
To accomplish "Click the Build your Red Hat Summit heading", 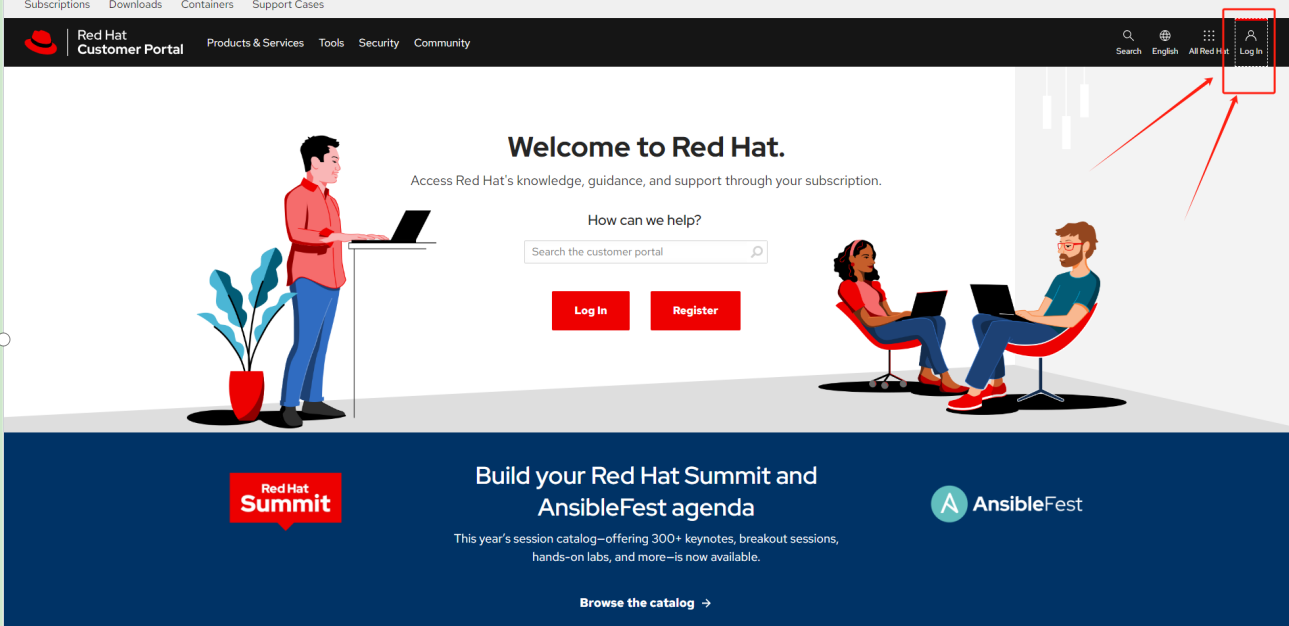I will click(646, 491).
